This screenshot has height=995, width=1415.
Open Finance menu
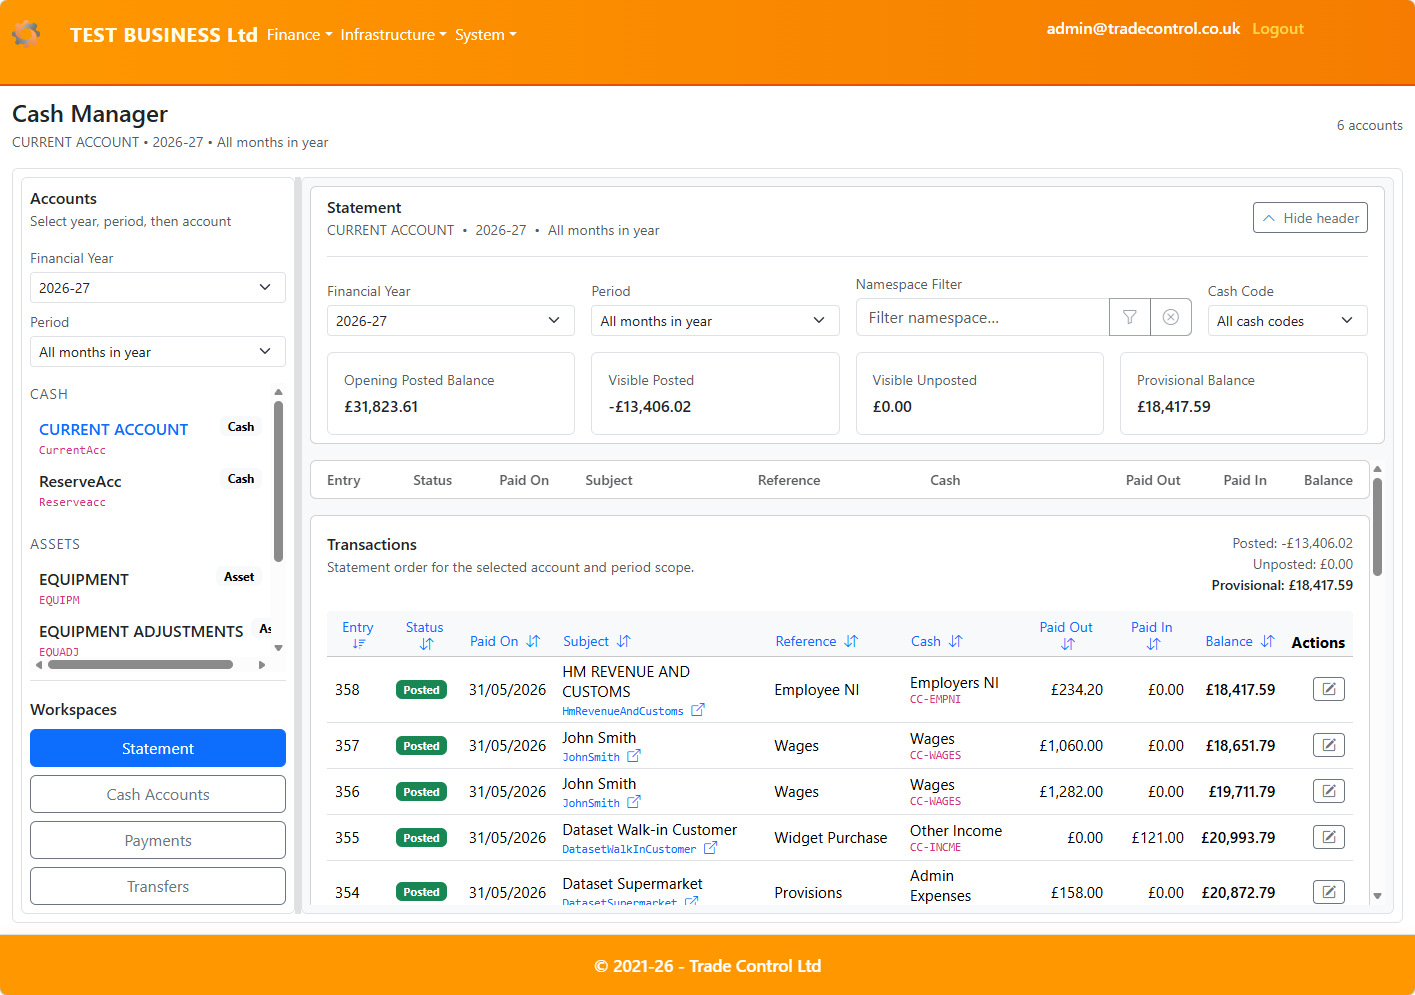point(299,34)
